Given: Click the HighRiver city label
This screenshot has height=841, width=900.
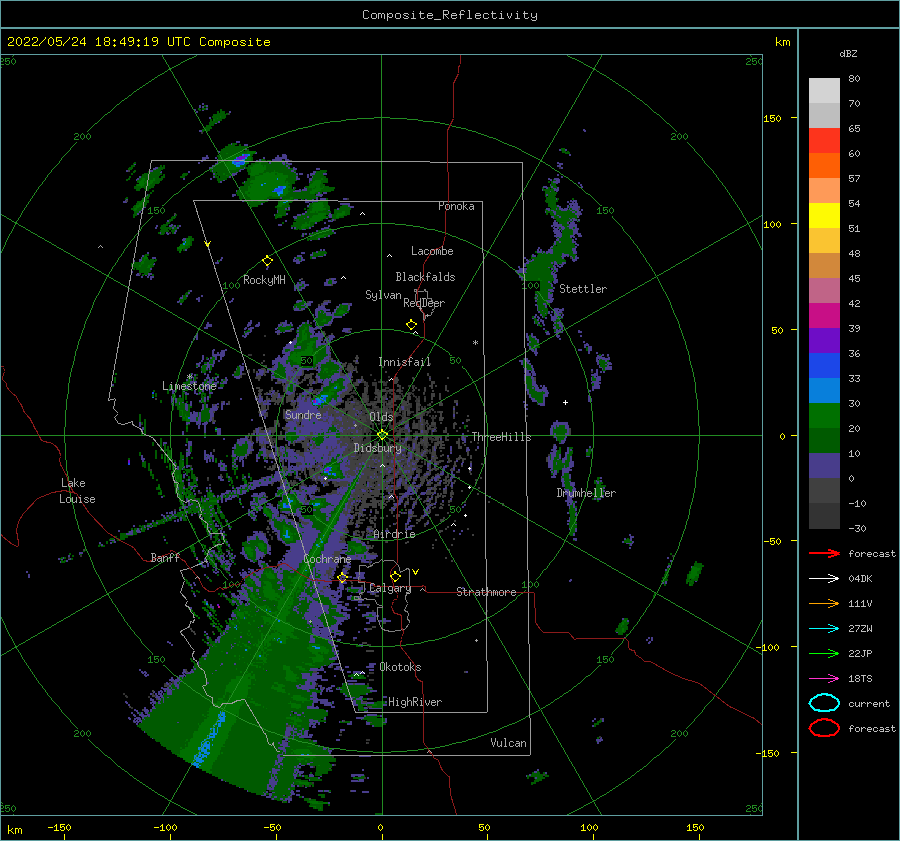Looking at the screenshot, I should pos(415,702).
